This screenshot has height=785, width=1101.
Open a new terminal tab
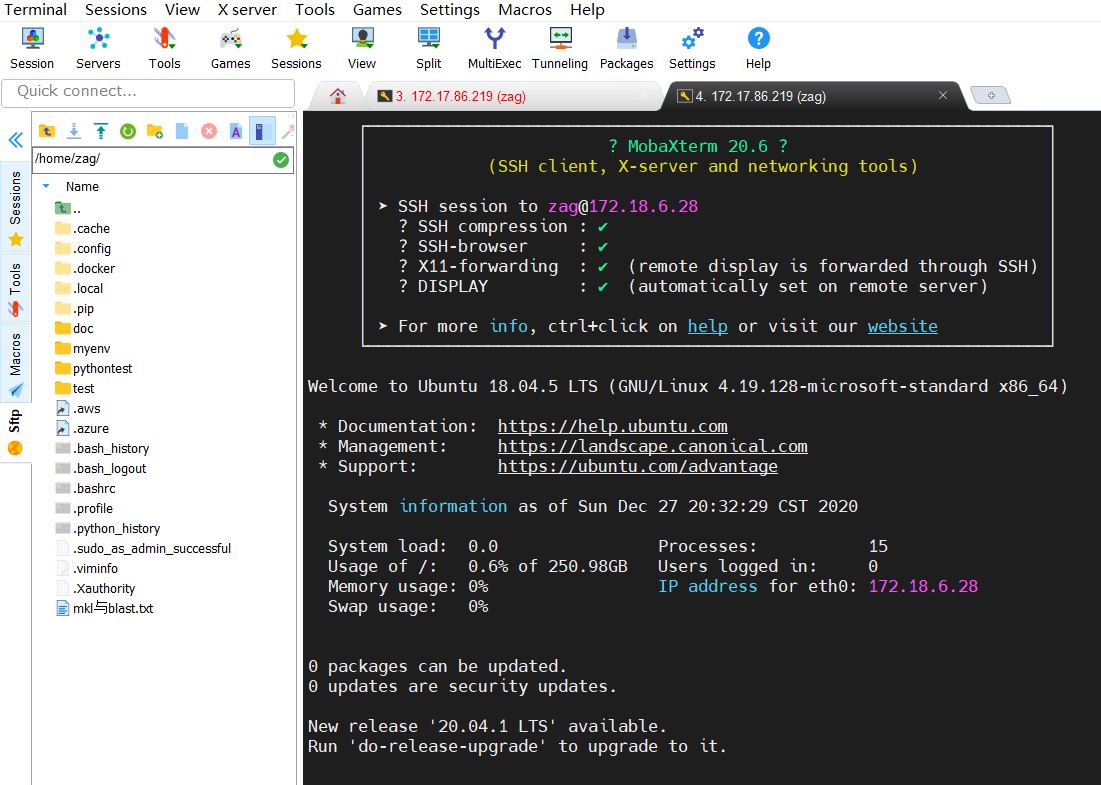[x=990, y=94]
